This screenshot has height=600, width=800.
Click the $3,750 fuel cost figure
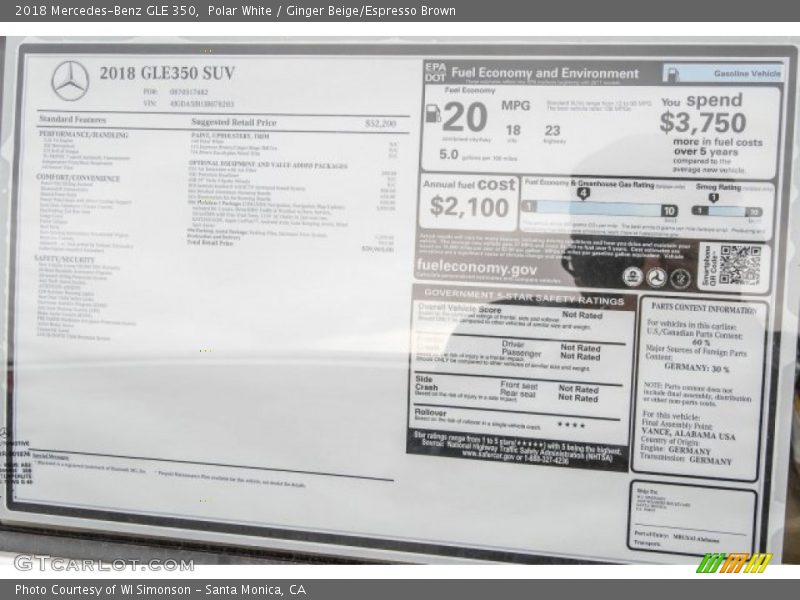coord(702,123)
